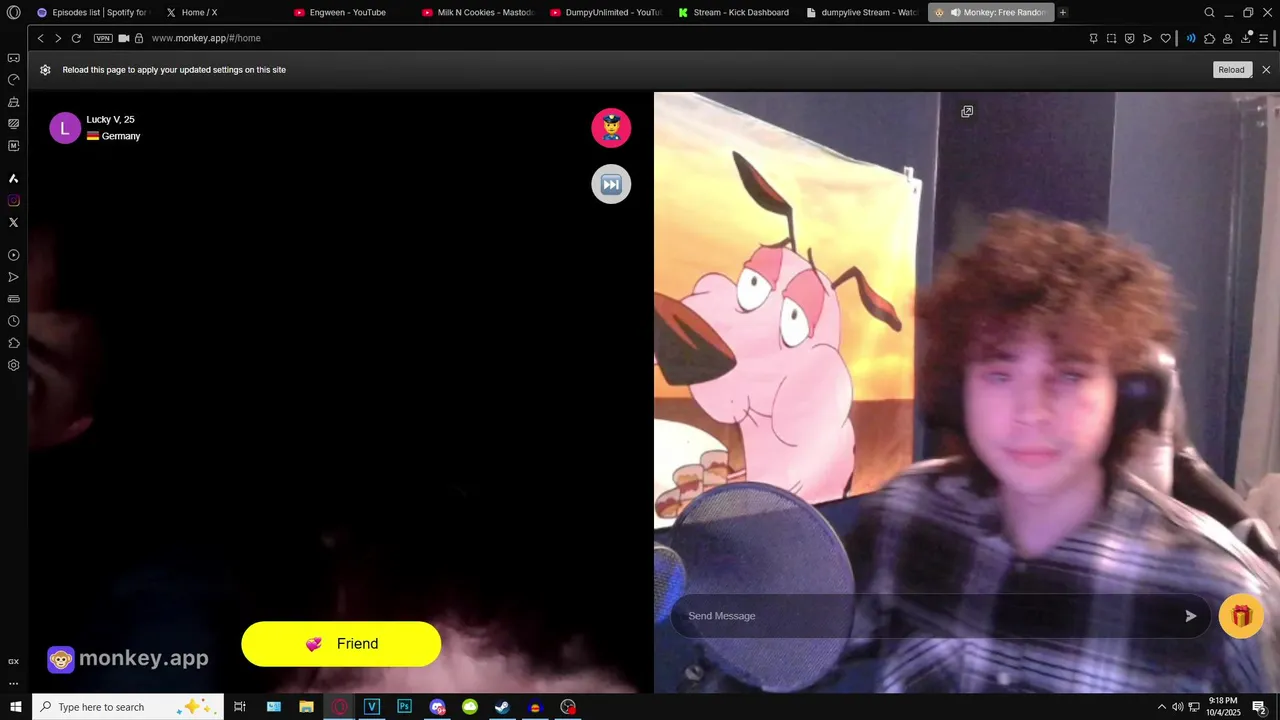The image size is (1280, 720).
Task: Open Instagram in the Opera sidebar
Action: (x=13, y=200)
